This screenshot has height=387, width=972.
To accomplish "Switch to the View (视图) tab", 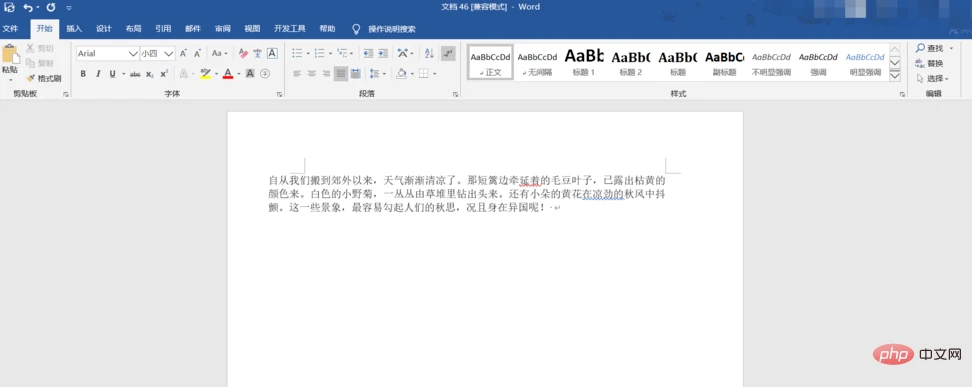I will (252, 29).
